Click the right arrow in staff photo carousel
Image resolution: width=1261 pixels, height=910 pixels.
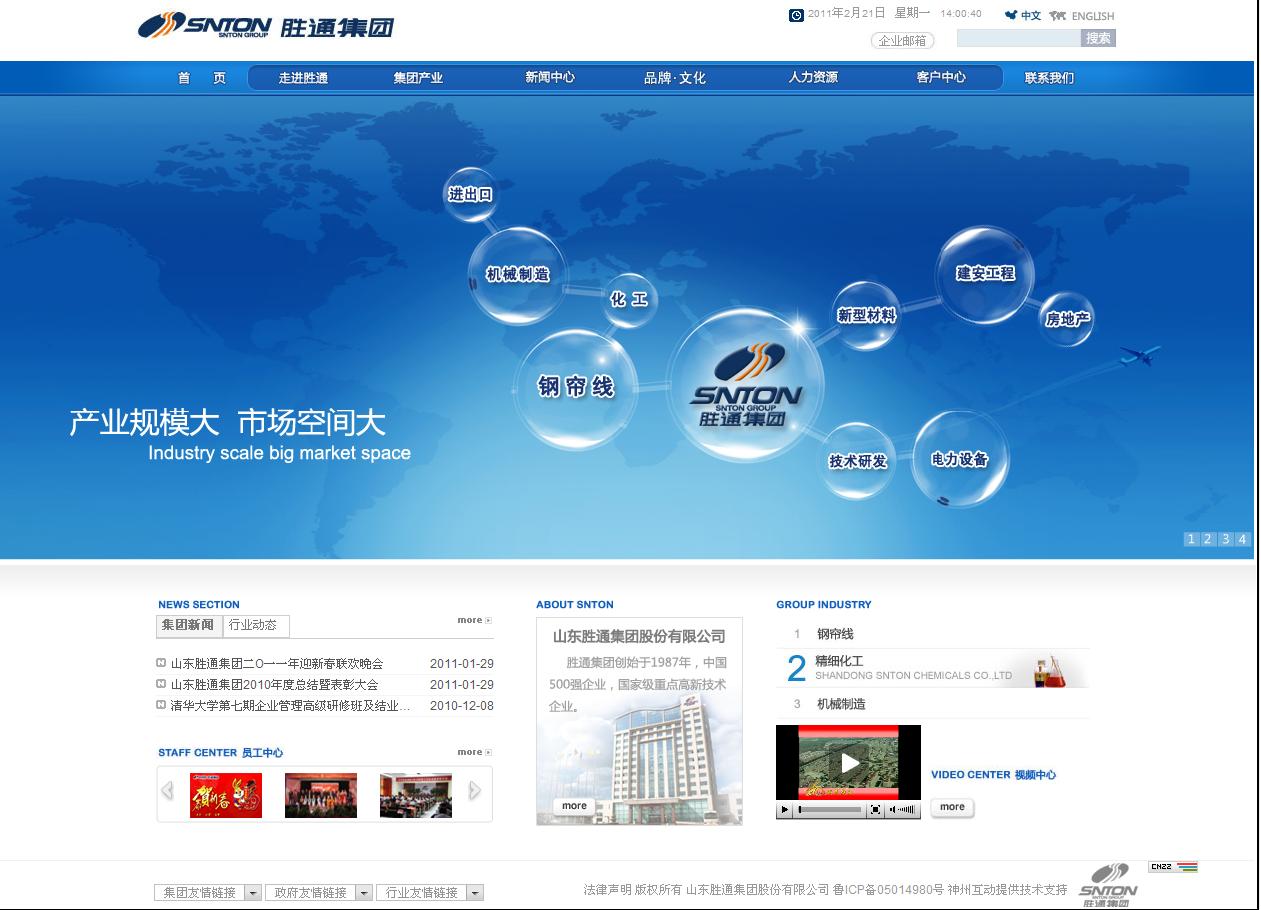coord(475,791)
